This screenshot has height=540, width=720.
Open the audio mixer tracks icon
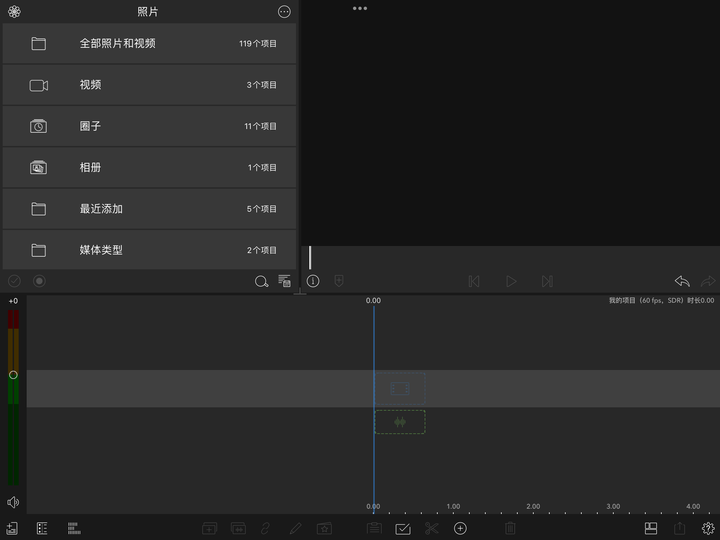click(x=74, y=529)
